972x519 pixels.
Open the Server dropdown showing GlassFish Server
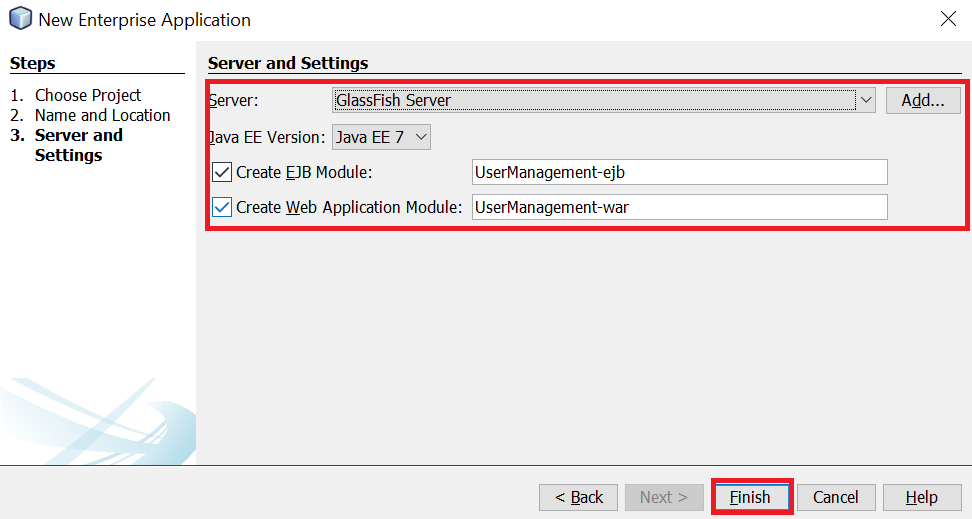point(604,100)
